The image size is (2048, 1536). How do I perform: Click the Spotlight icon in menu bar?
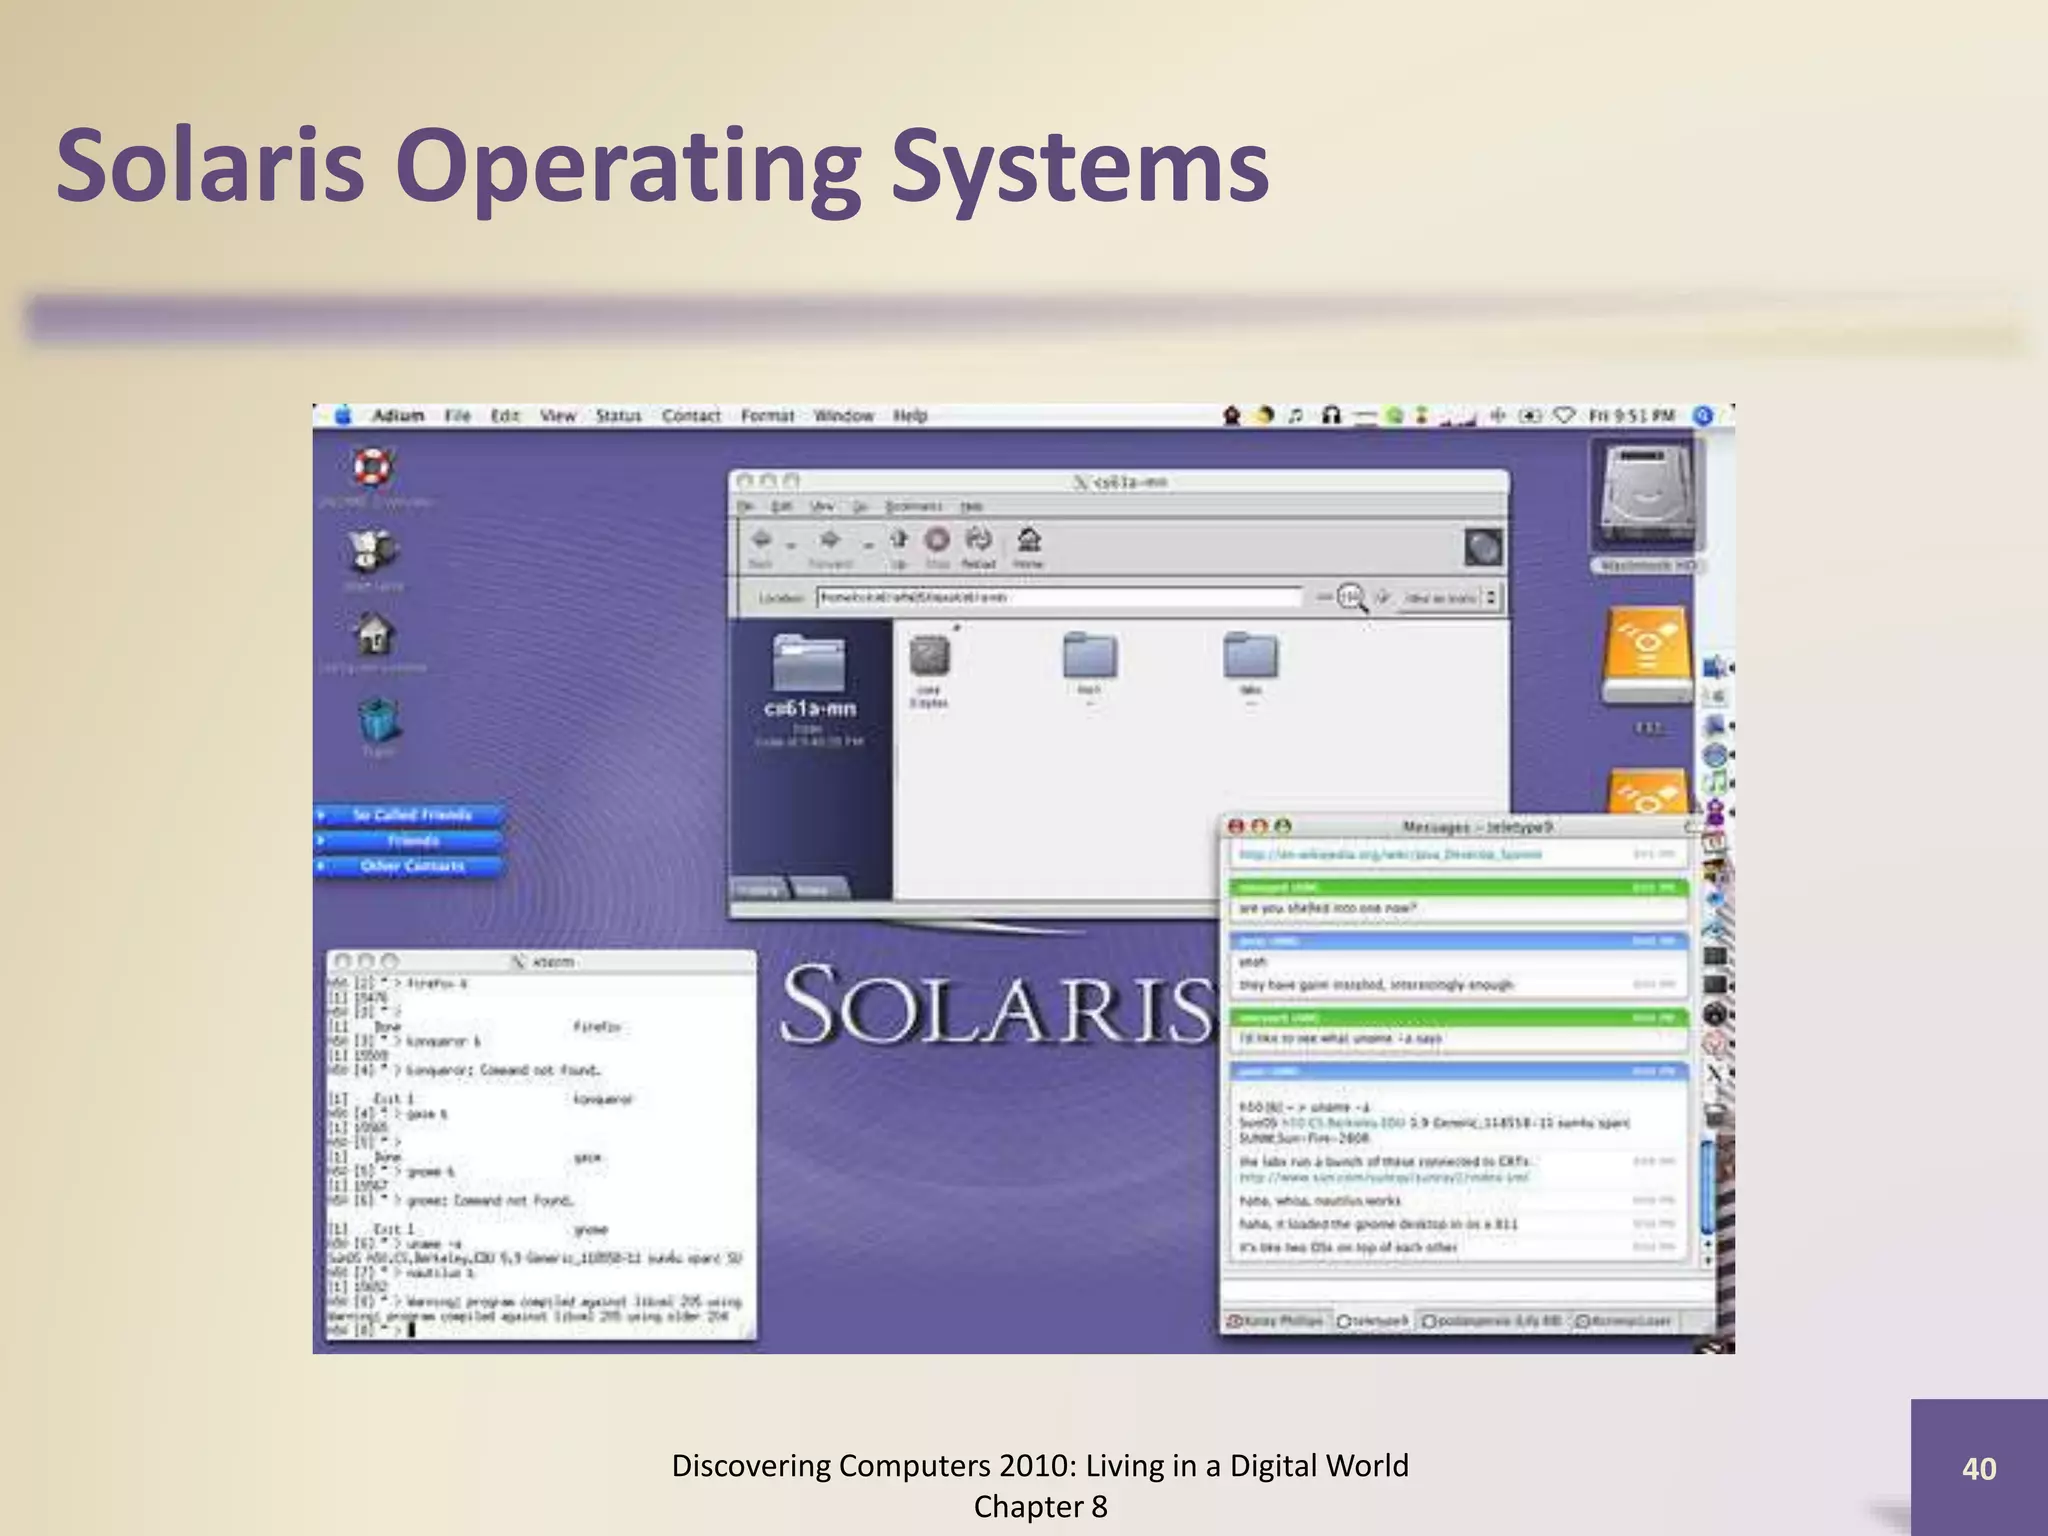1703,415
